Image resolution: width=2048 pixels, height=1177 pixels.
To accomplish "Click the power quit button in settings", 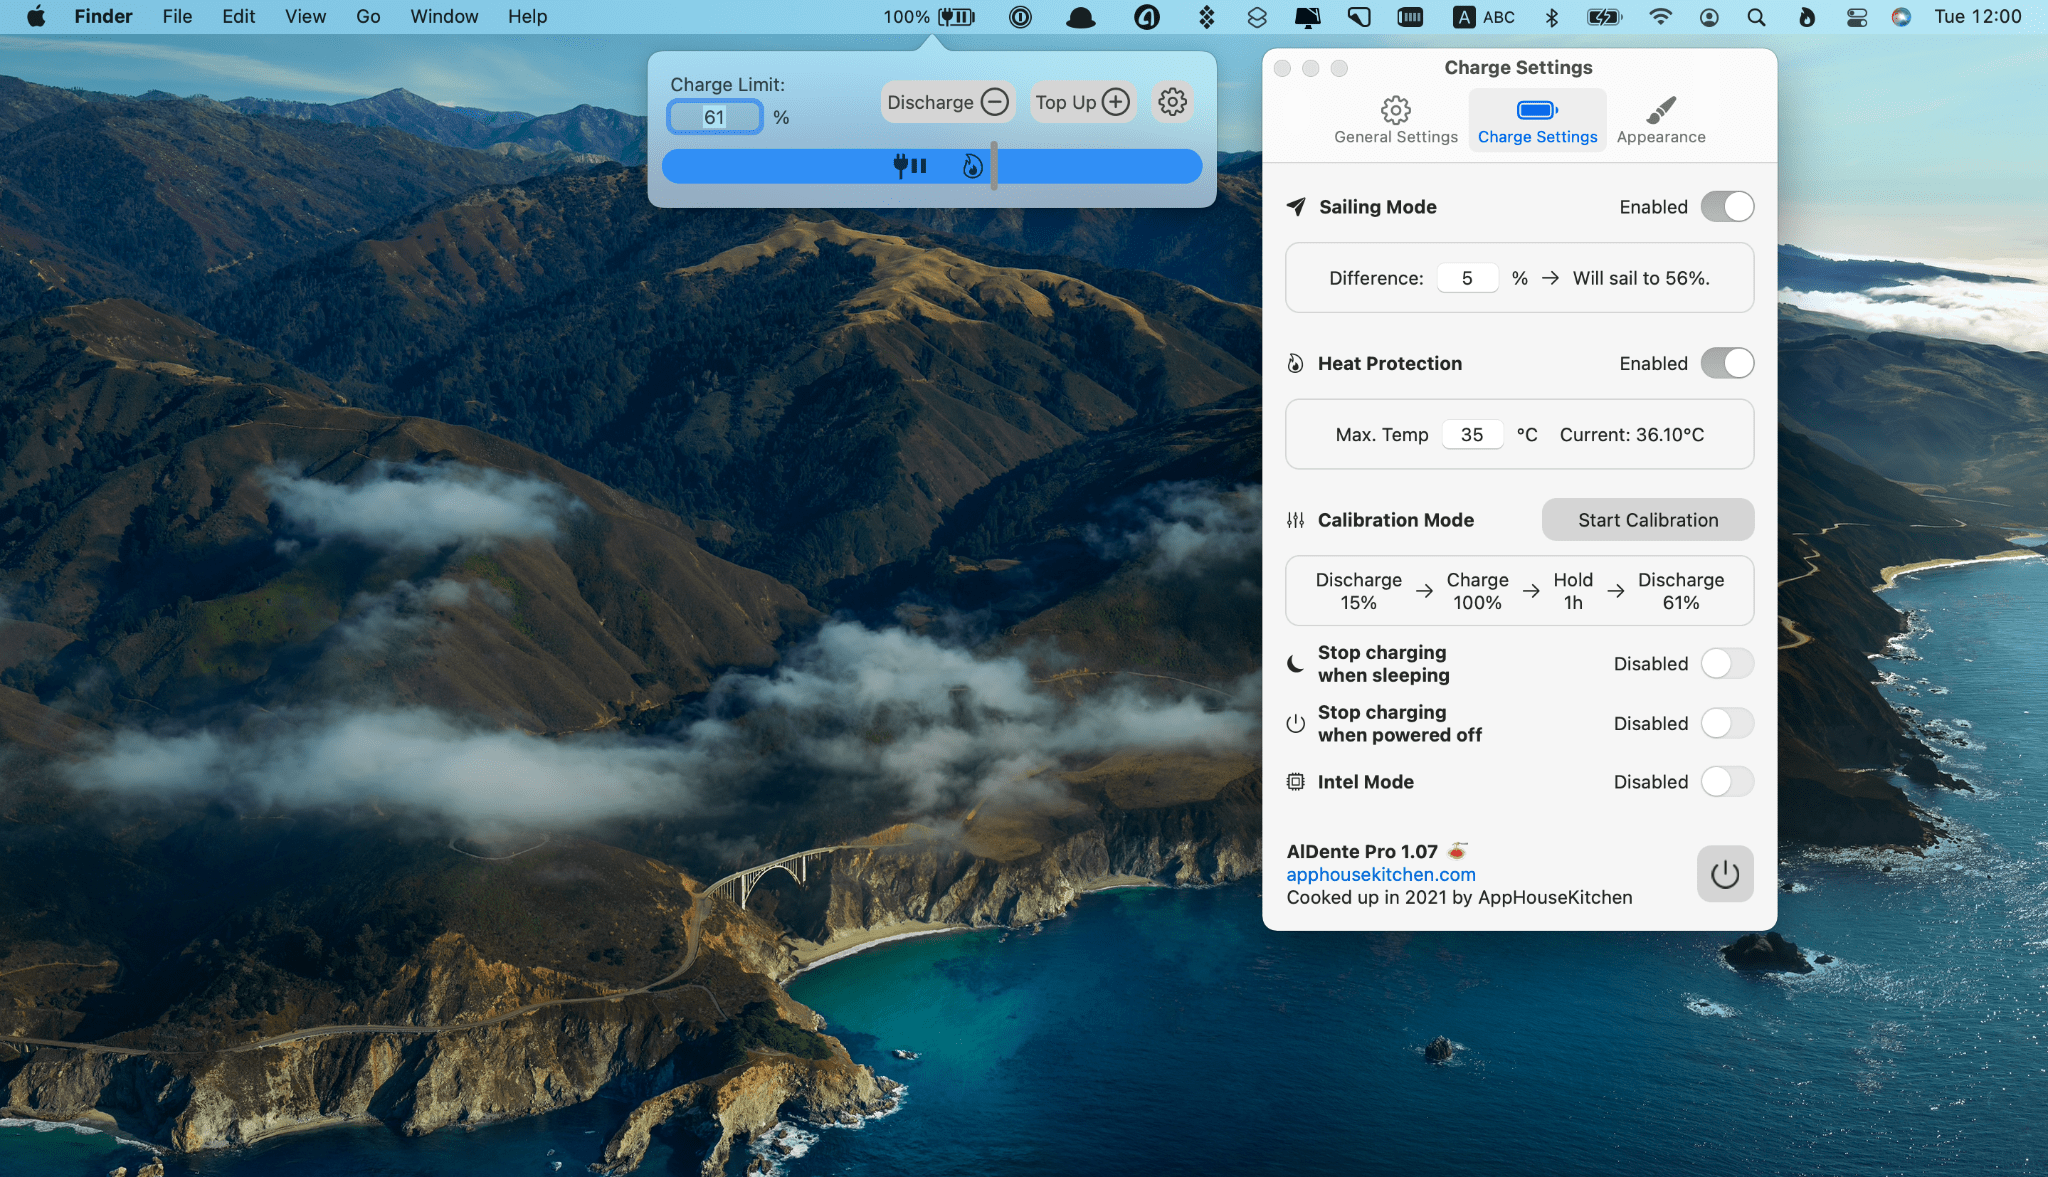I will pyautogui.click(x=1724, y=874).
